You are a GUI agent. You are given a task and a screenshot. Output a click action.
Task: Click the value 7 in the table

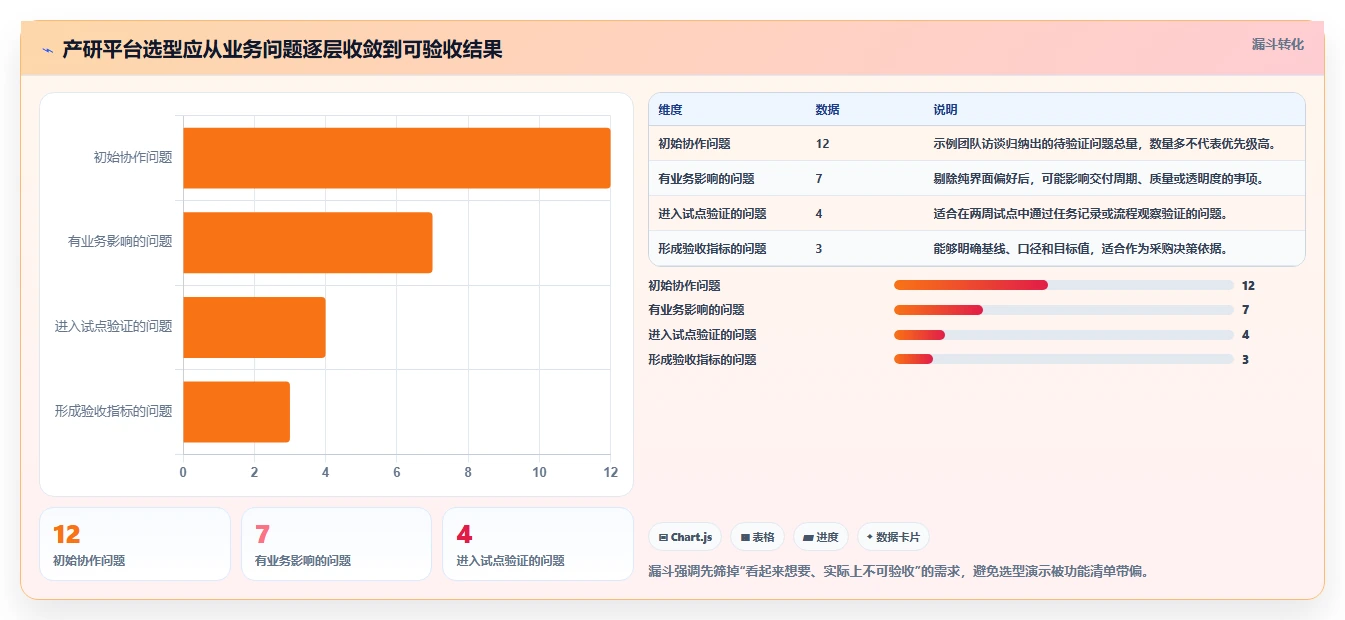819,179
